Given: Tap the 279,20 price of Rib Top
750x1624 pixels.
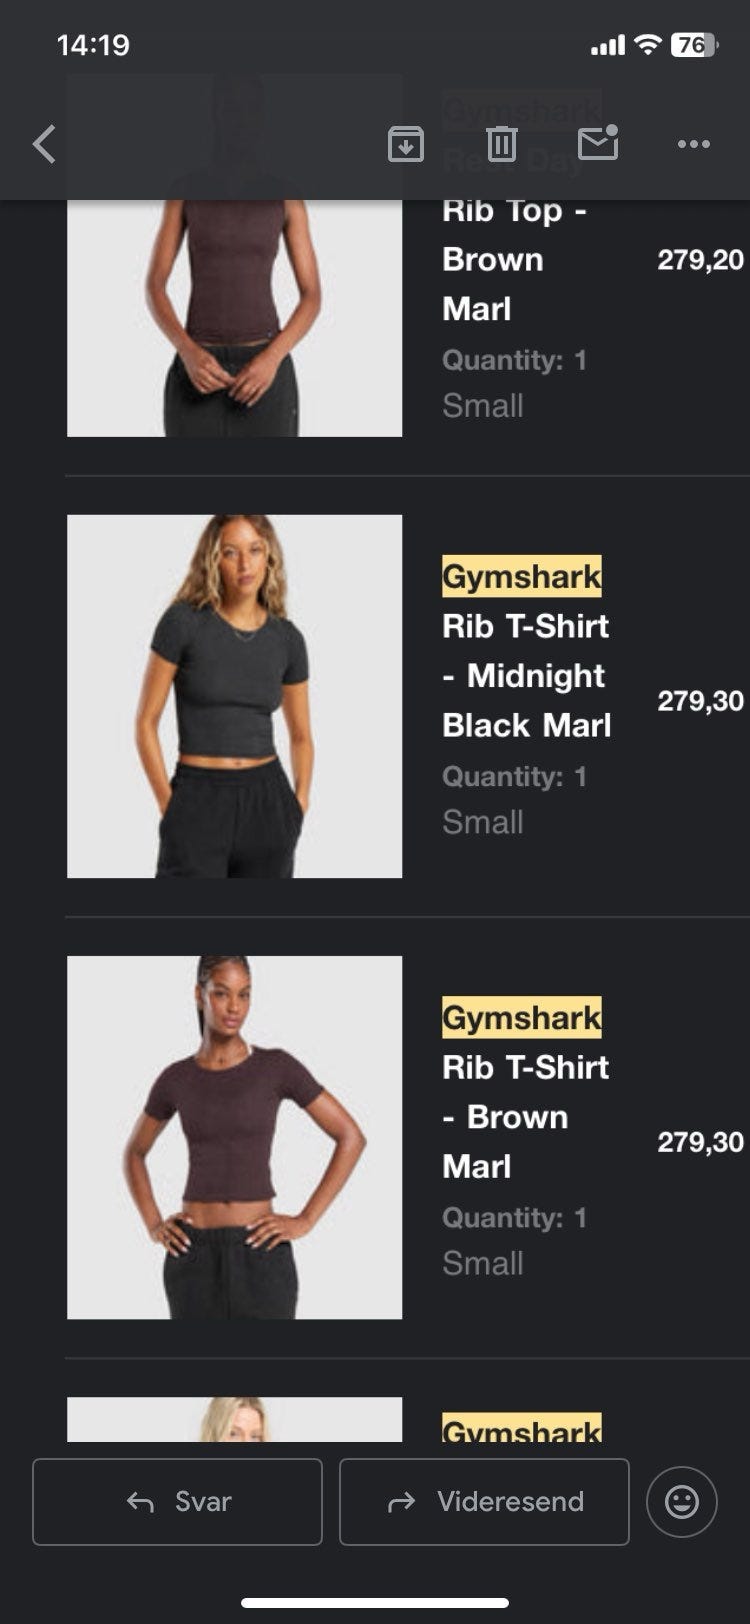Looking at the screenshot, I should pyautogui.click(x=700, y=260).
